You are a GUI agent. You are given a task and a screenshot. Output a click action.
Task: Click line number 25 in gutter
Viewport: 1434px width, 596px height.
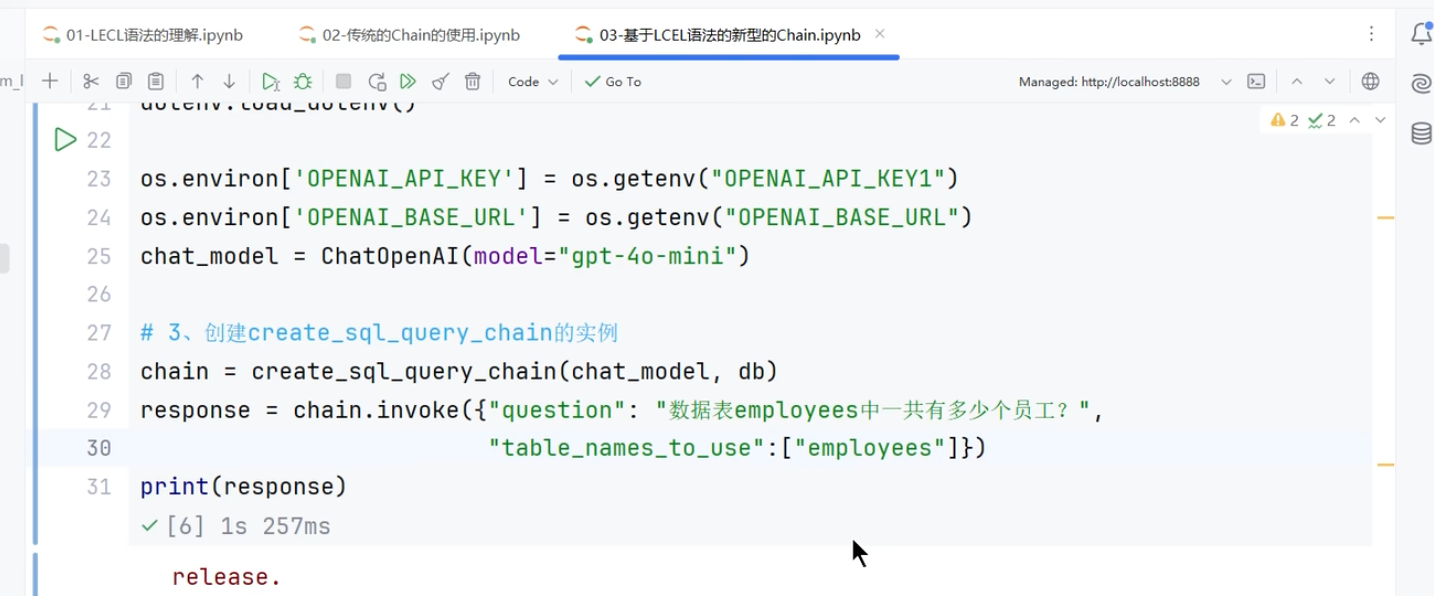[x=99, y=256]
